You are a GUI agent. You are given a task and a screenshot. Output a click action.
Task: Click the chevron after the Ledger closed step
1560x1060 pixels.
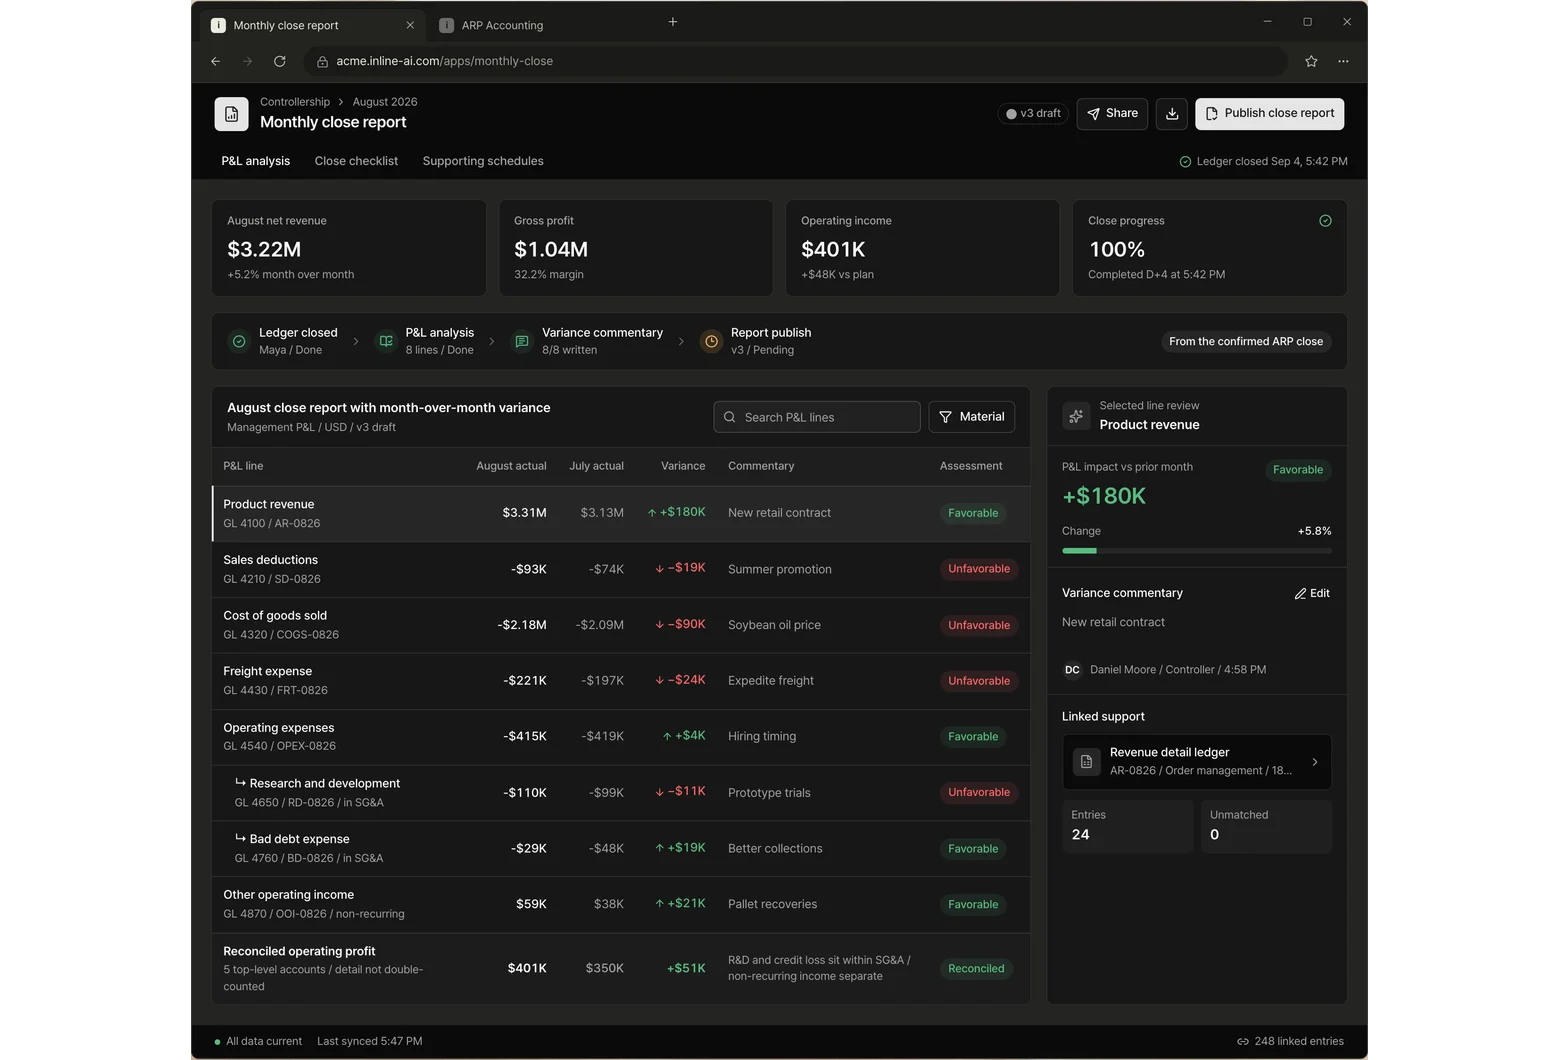356,342
